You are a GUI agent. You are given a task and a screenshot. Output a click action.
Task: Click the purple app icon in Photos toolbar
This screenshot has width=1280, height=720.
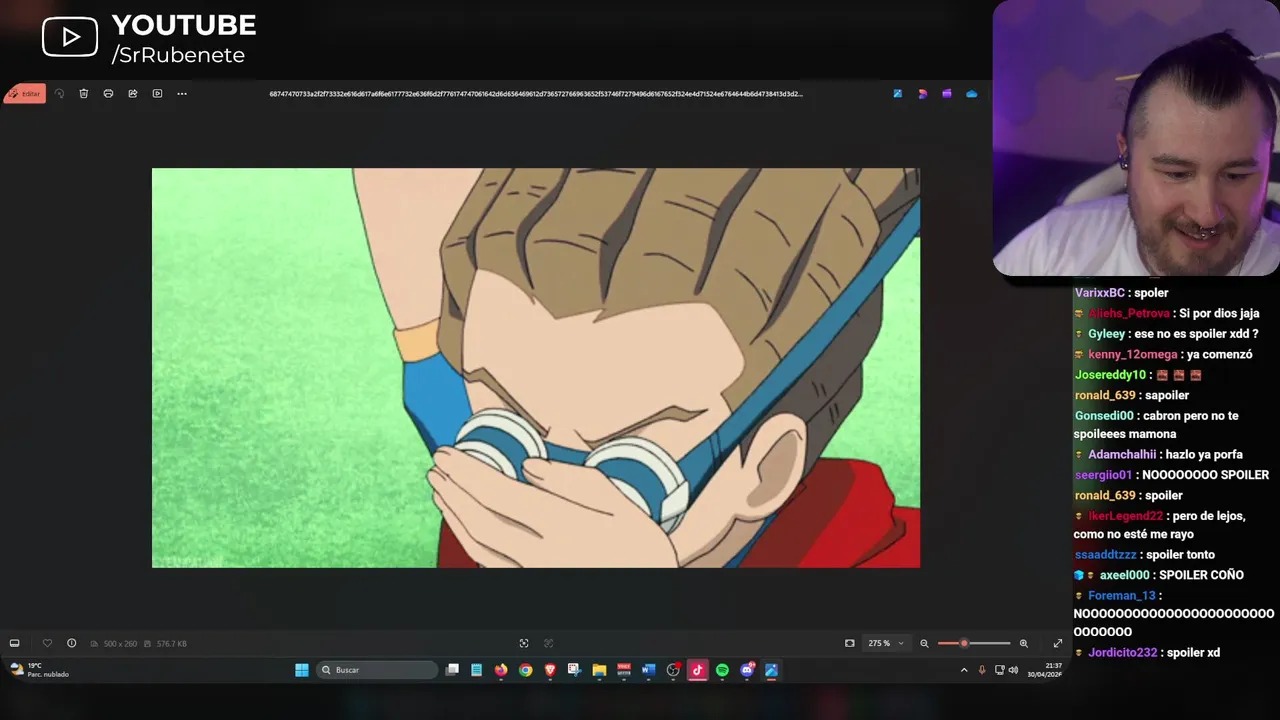(x=947, y=94)
